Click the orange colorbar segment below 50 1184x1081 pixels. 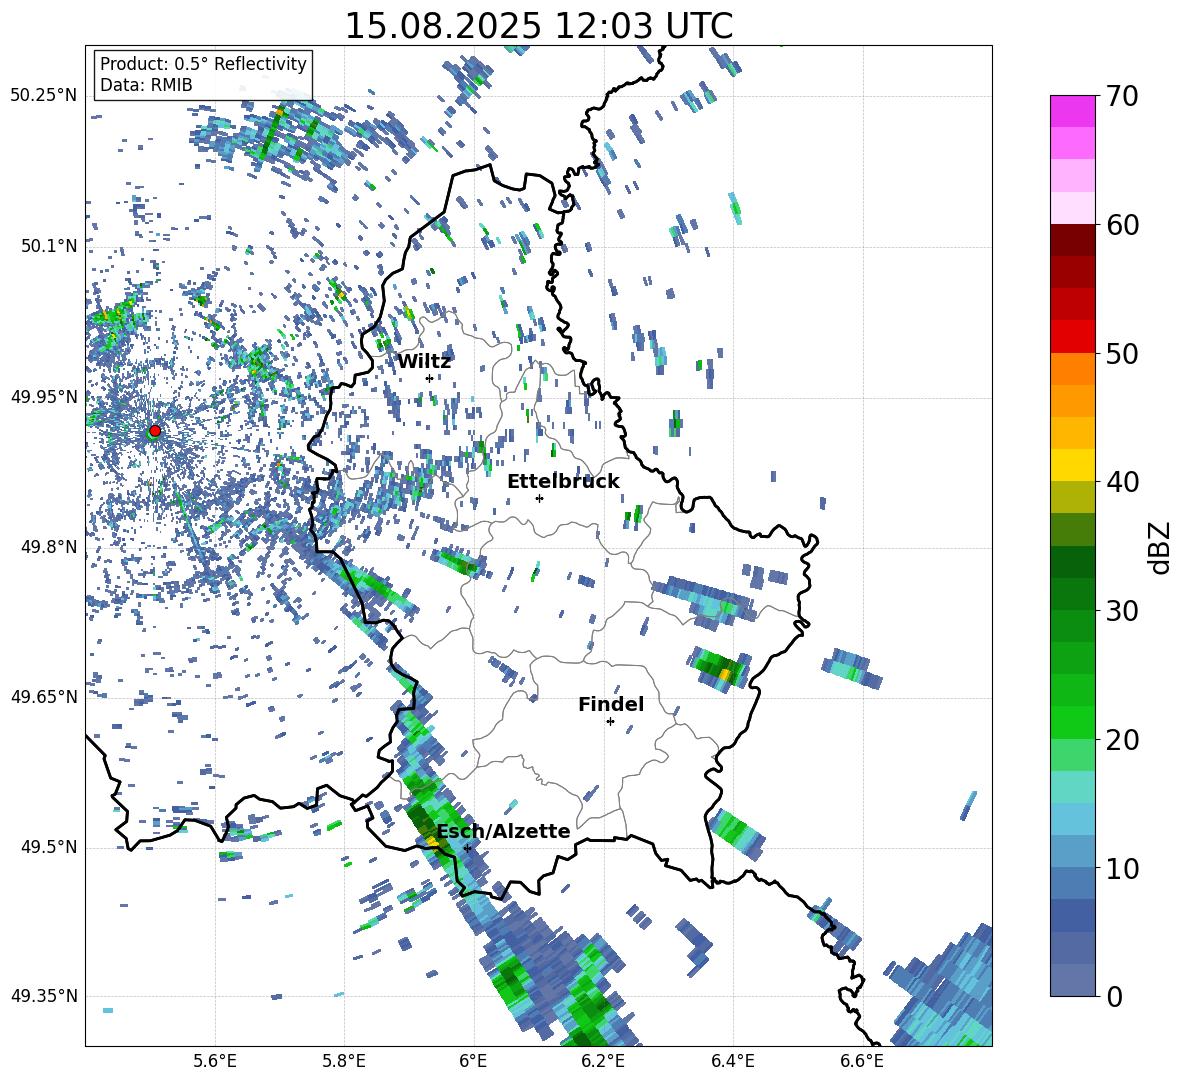click(x=1072, y=369)
